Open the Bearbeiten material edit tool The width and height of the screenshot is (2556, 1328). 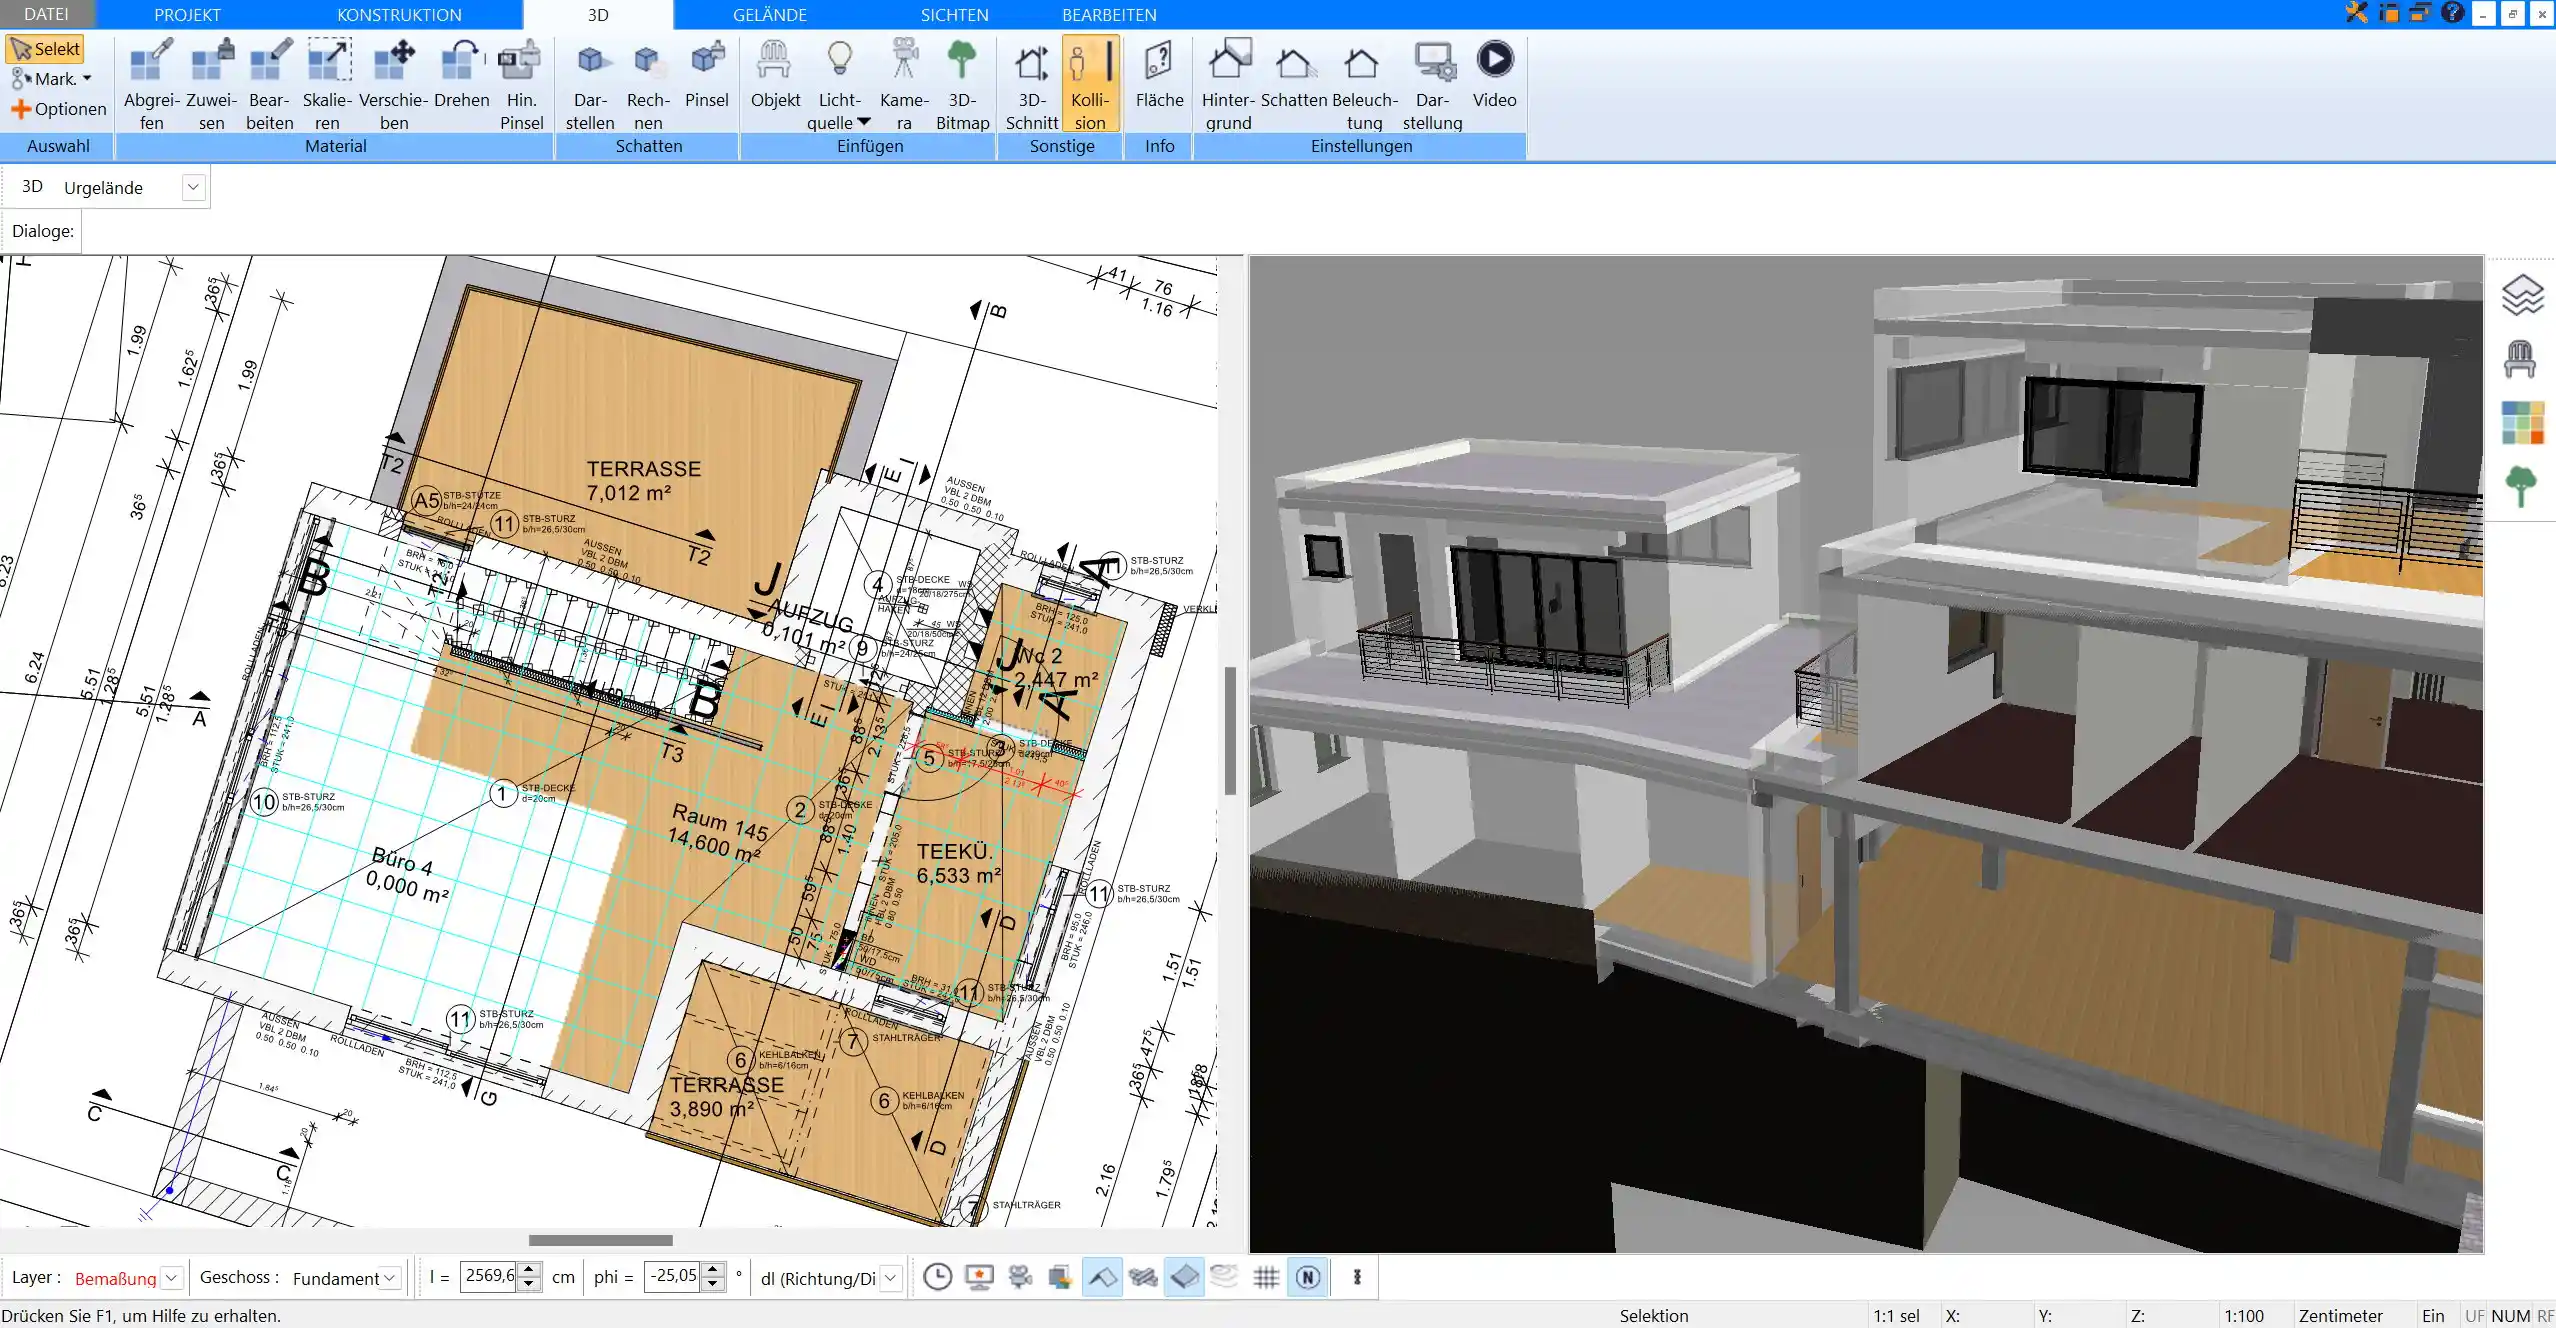(x=270, y=85)
